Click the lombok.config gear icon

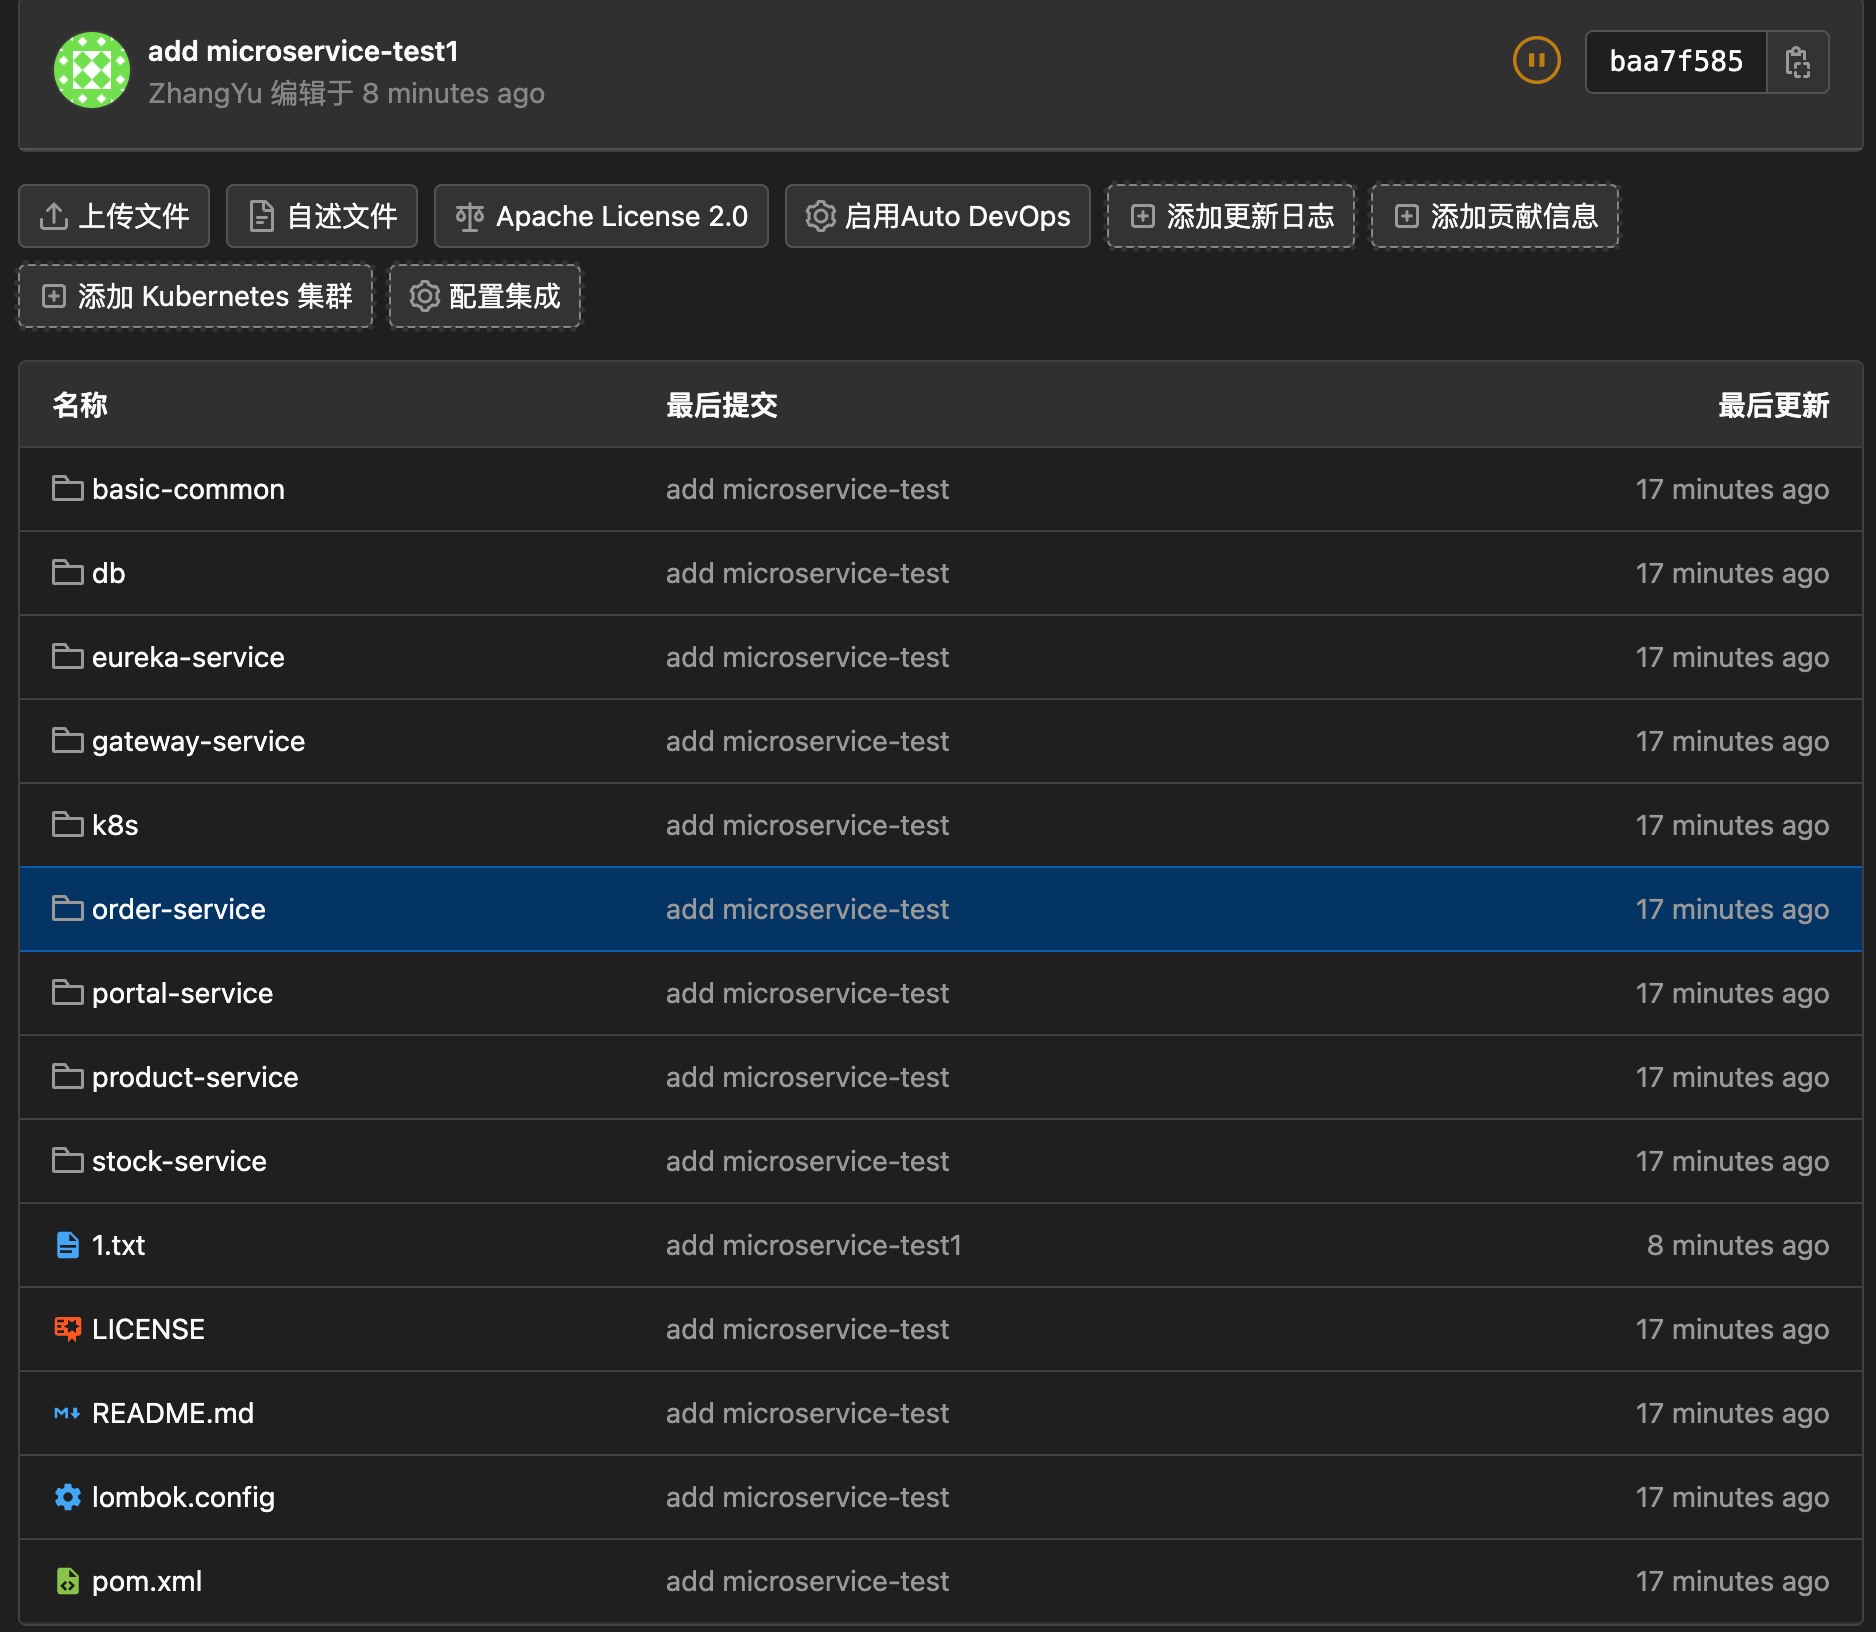(68, 1497)
